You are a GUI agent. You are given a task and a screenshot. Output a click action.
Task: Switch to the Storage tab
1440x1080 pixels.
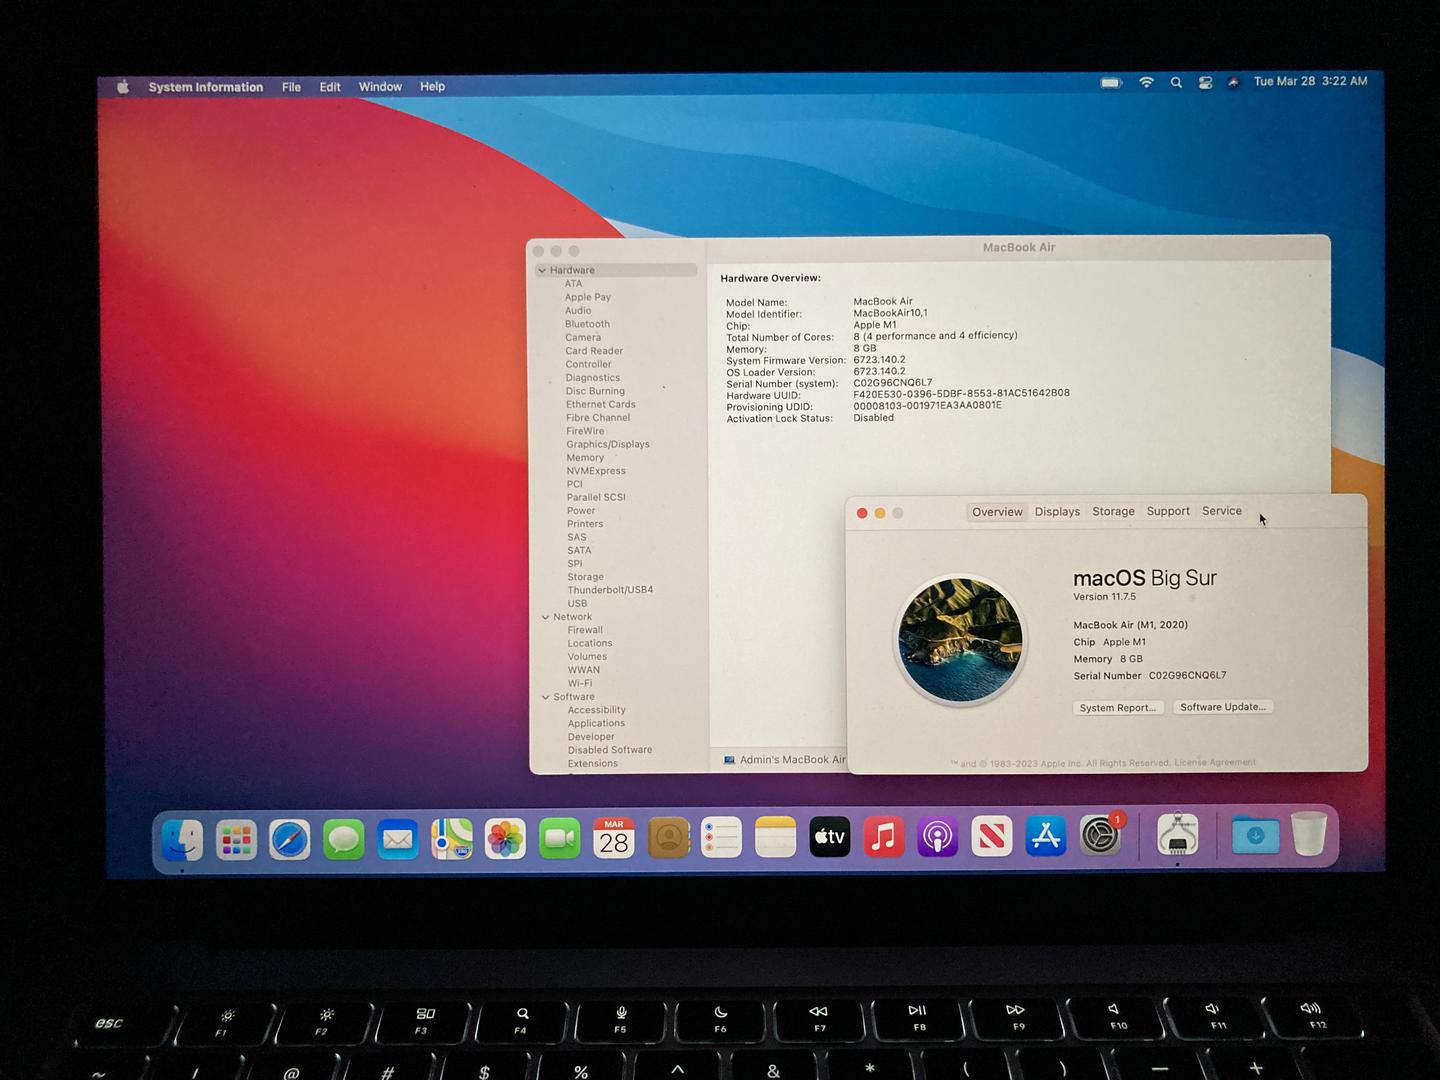[x=1113, y=512]
